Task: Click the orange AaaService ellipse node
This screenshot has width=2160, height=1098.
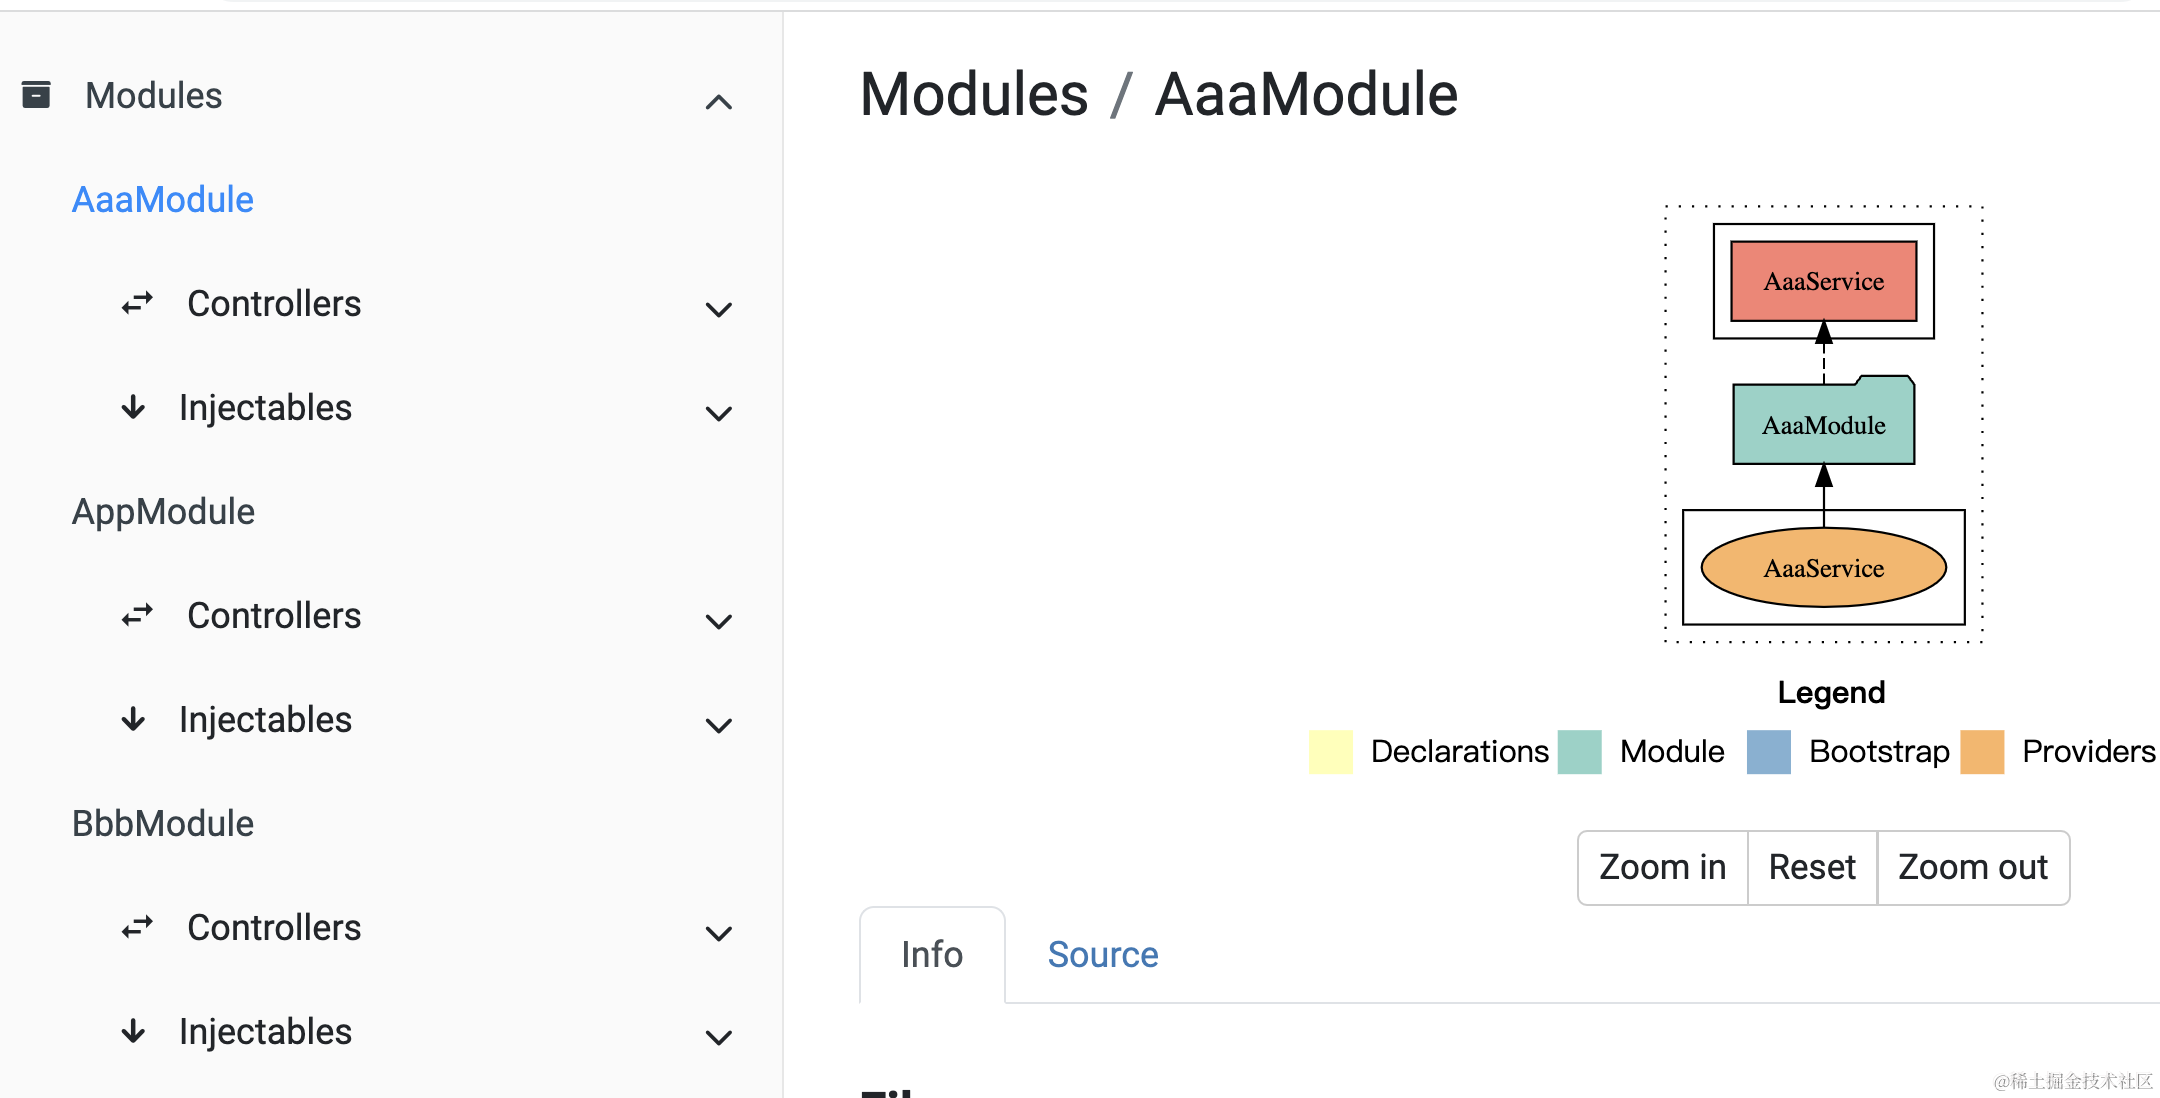Action: [x=1823, y=568]
